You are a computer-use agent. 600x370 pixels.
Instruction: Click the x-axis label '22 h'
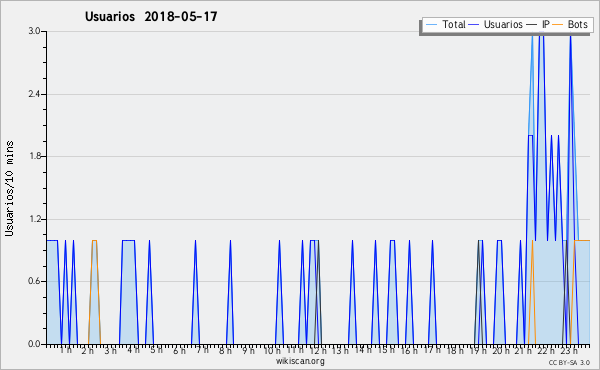(x=546, y=350)
